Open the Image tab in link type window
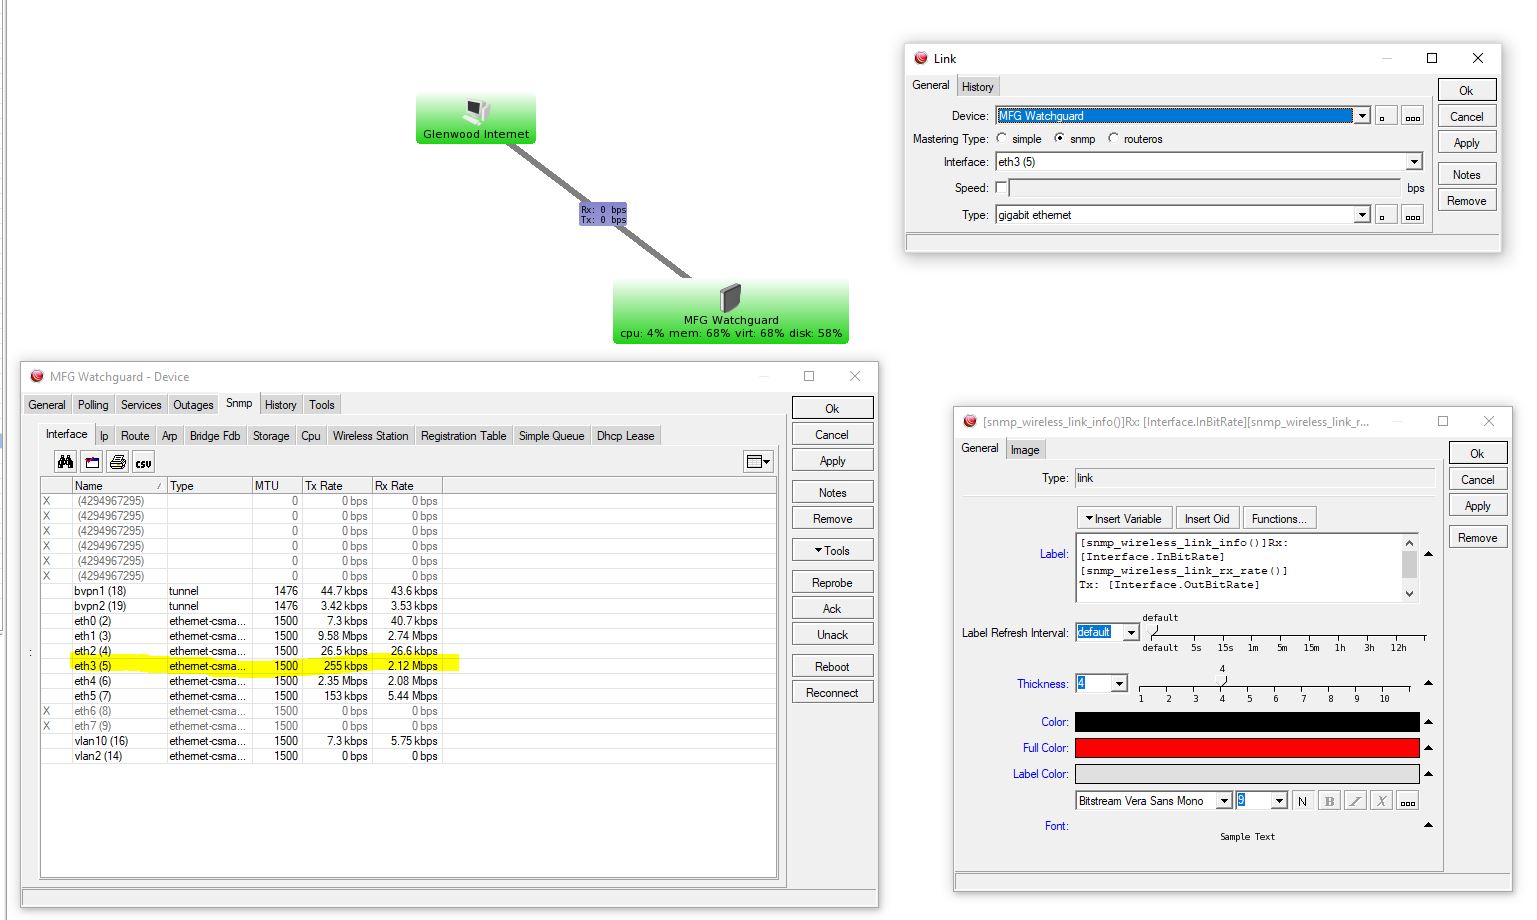 (x=1025, y=450)
